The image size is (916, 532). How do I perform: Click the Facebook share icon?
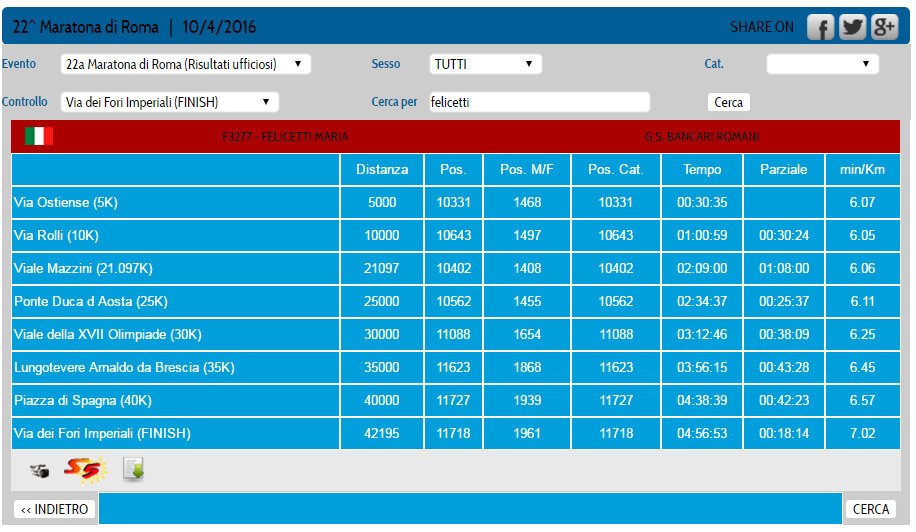[820, 28]
